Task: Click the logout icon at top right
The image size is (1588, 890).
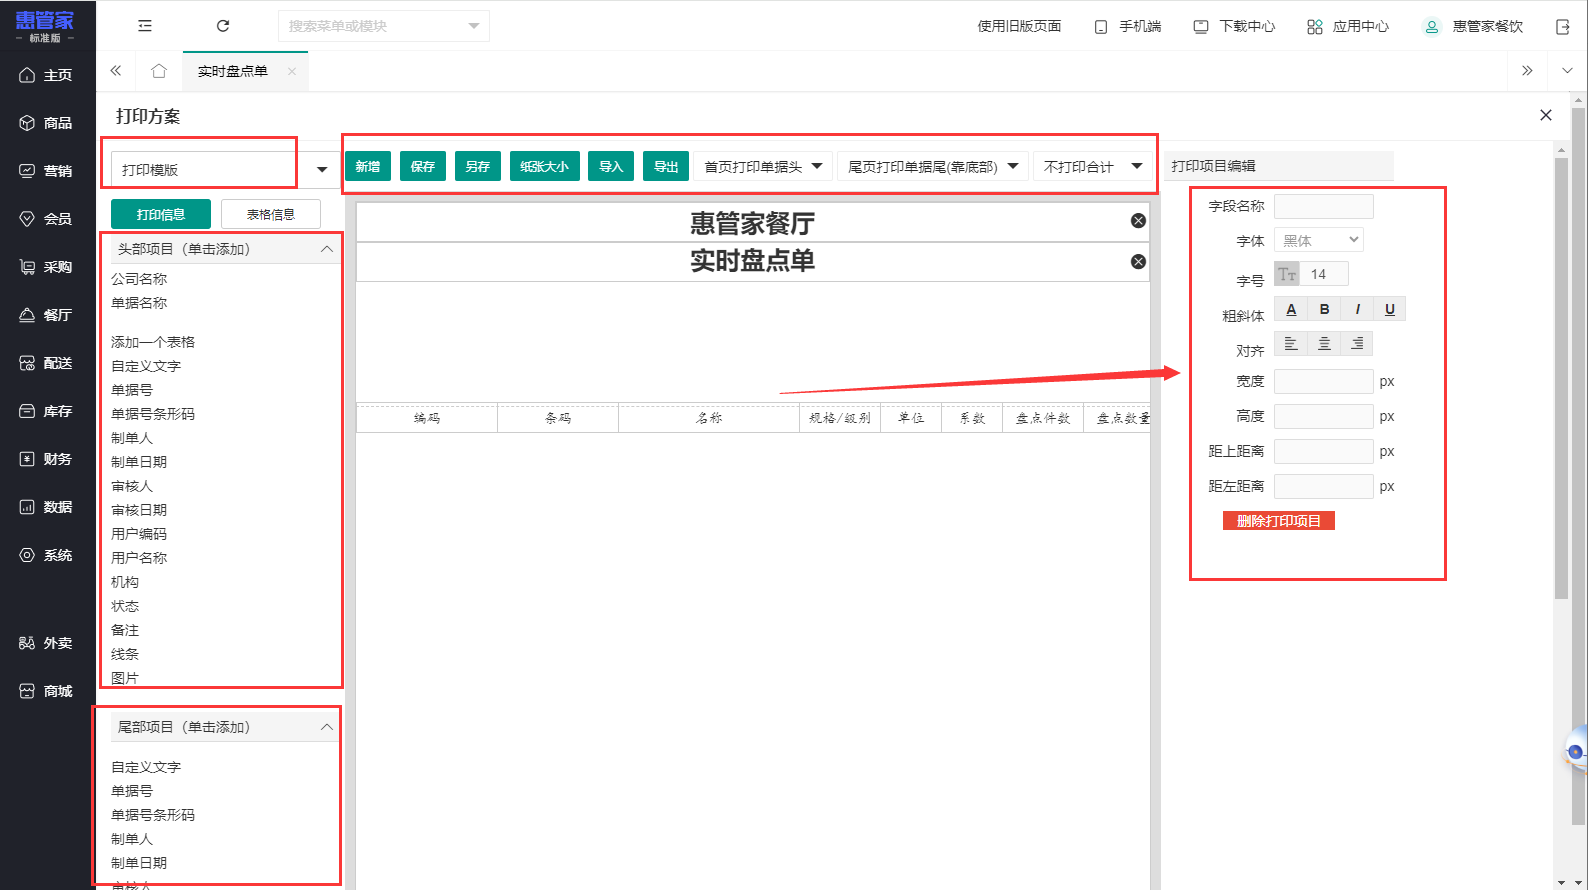Action: click(1563, 27)
